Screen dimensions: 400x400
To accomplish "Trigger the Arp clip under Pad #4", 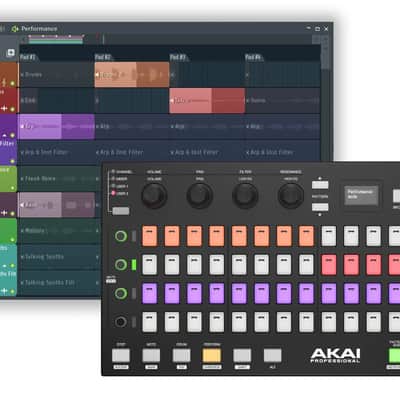I will point(283,127).
